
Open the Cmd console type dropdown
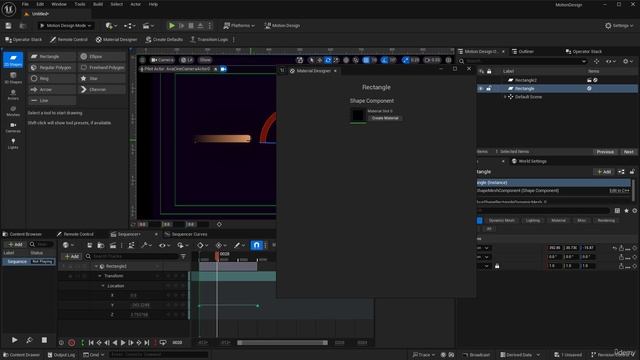point(93,355)
